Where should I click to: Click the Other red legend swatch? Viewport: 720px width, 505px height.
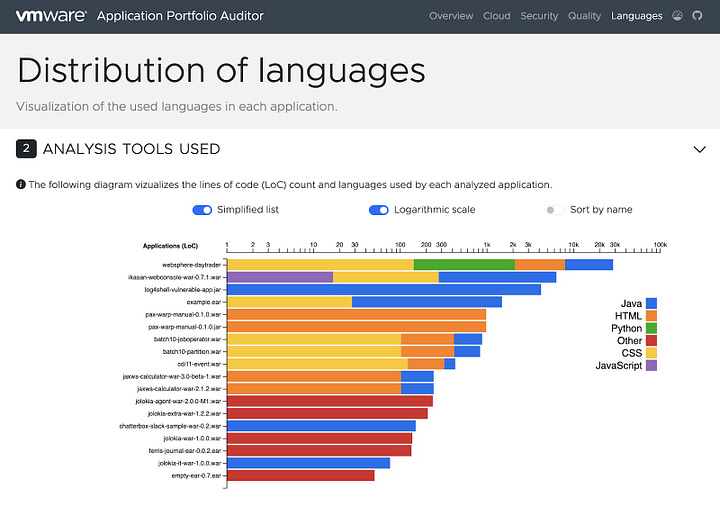point(651,341)
